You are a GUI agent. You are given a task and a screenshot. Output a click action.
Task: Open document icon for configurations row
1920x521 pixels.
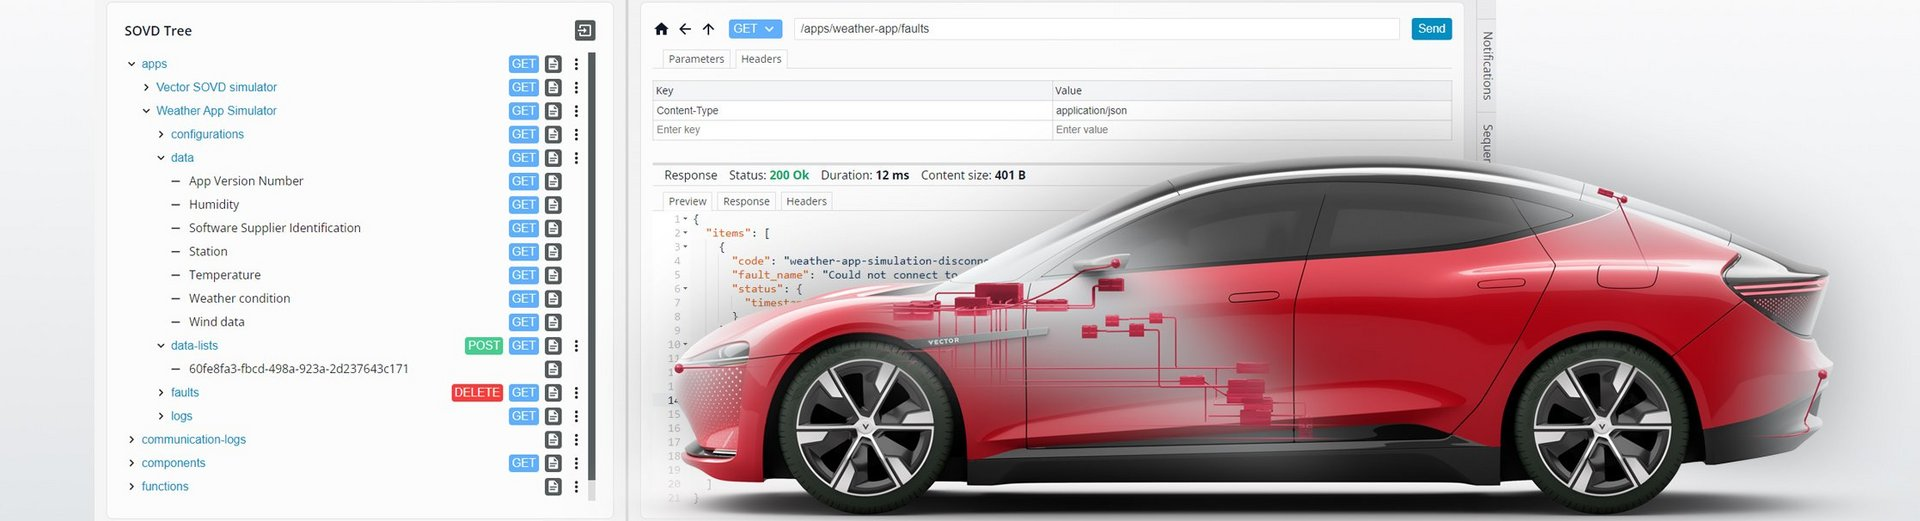553,134
